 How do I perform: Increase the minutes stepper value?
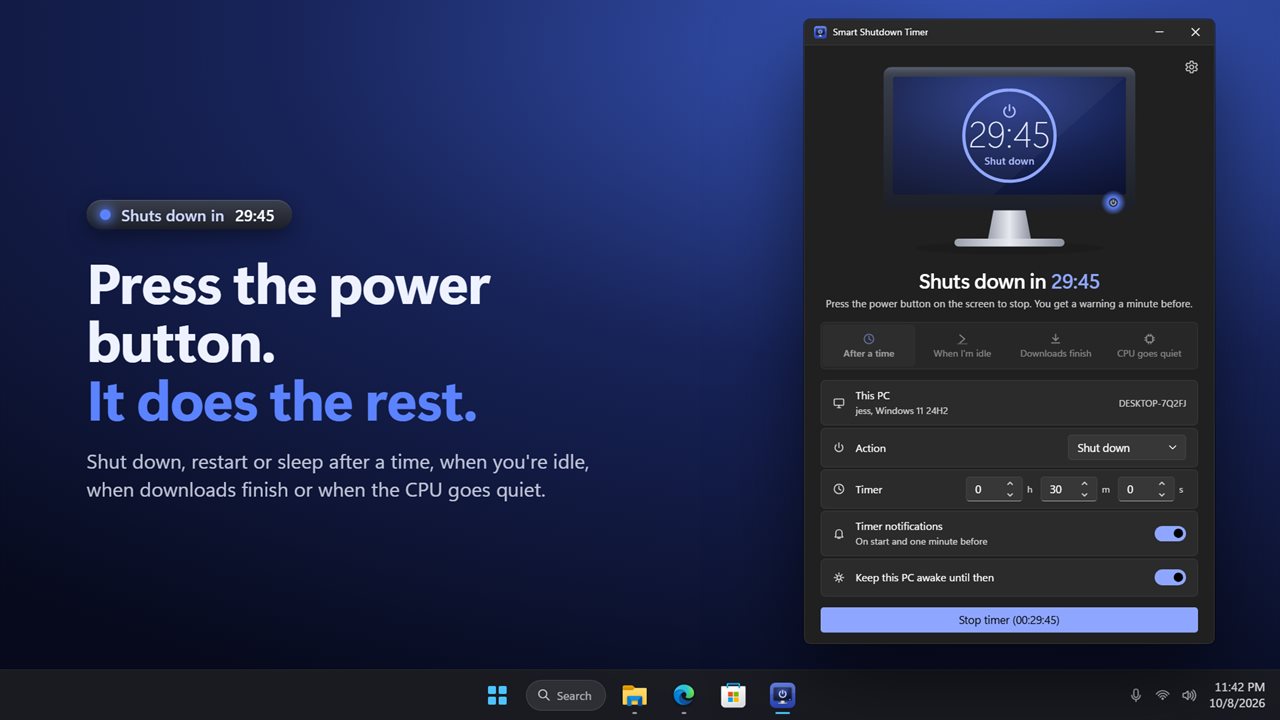tap(1084, 485)
